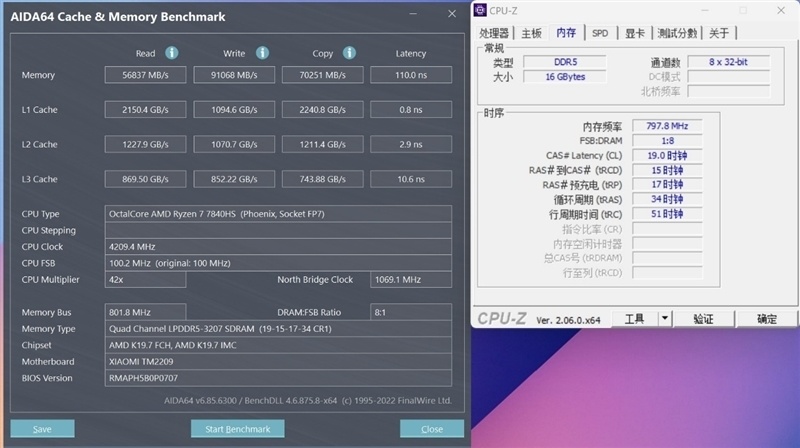The width and height of the screenshot is (800, 448).
Task: Click the DRAM:FSB Ratio value 8:1
Action: pos(411,312)
